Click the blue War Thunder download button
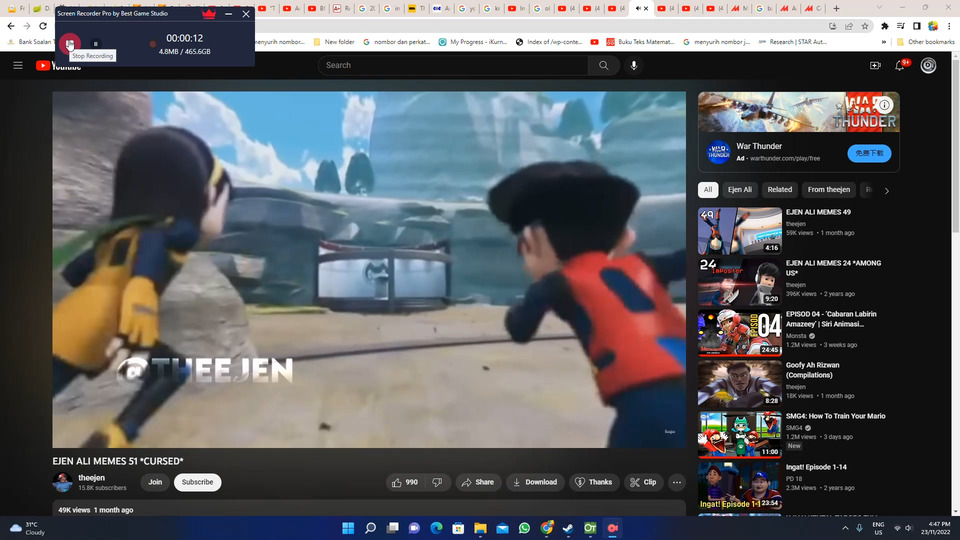The width and height of the screenshot is (960, 540). pyautogui.click(x=869, y=153)
